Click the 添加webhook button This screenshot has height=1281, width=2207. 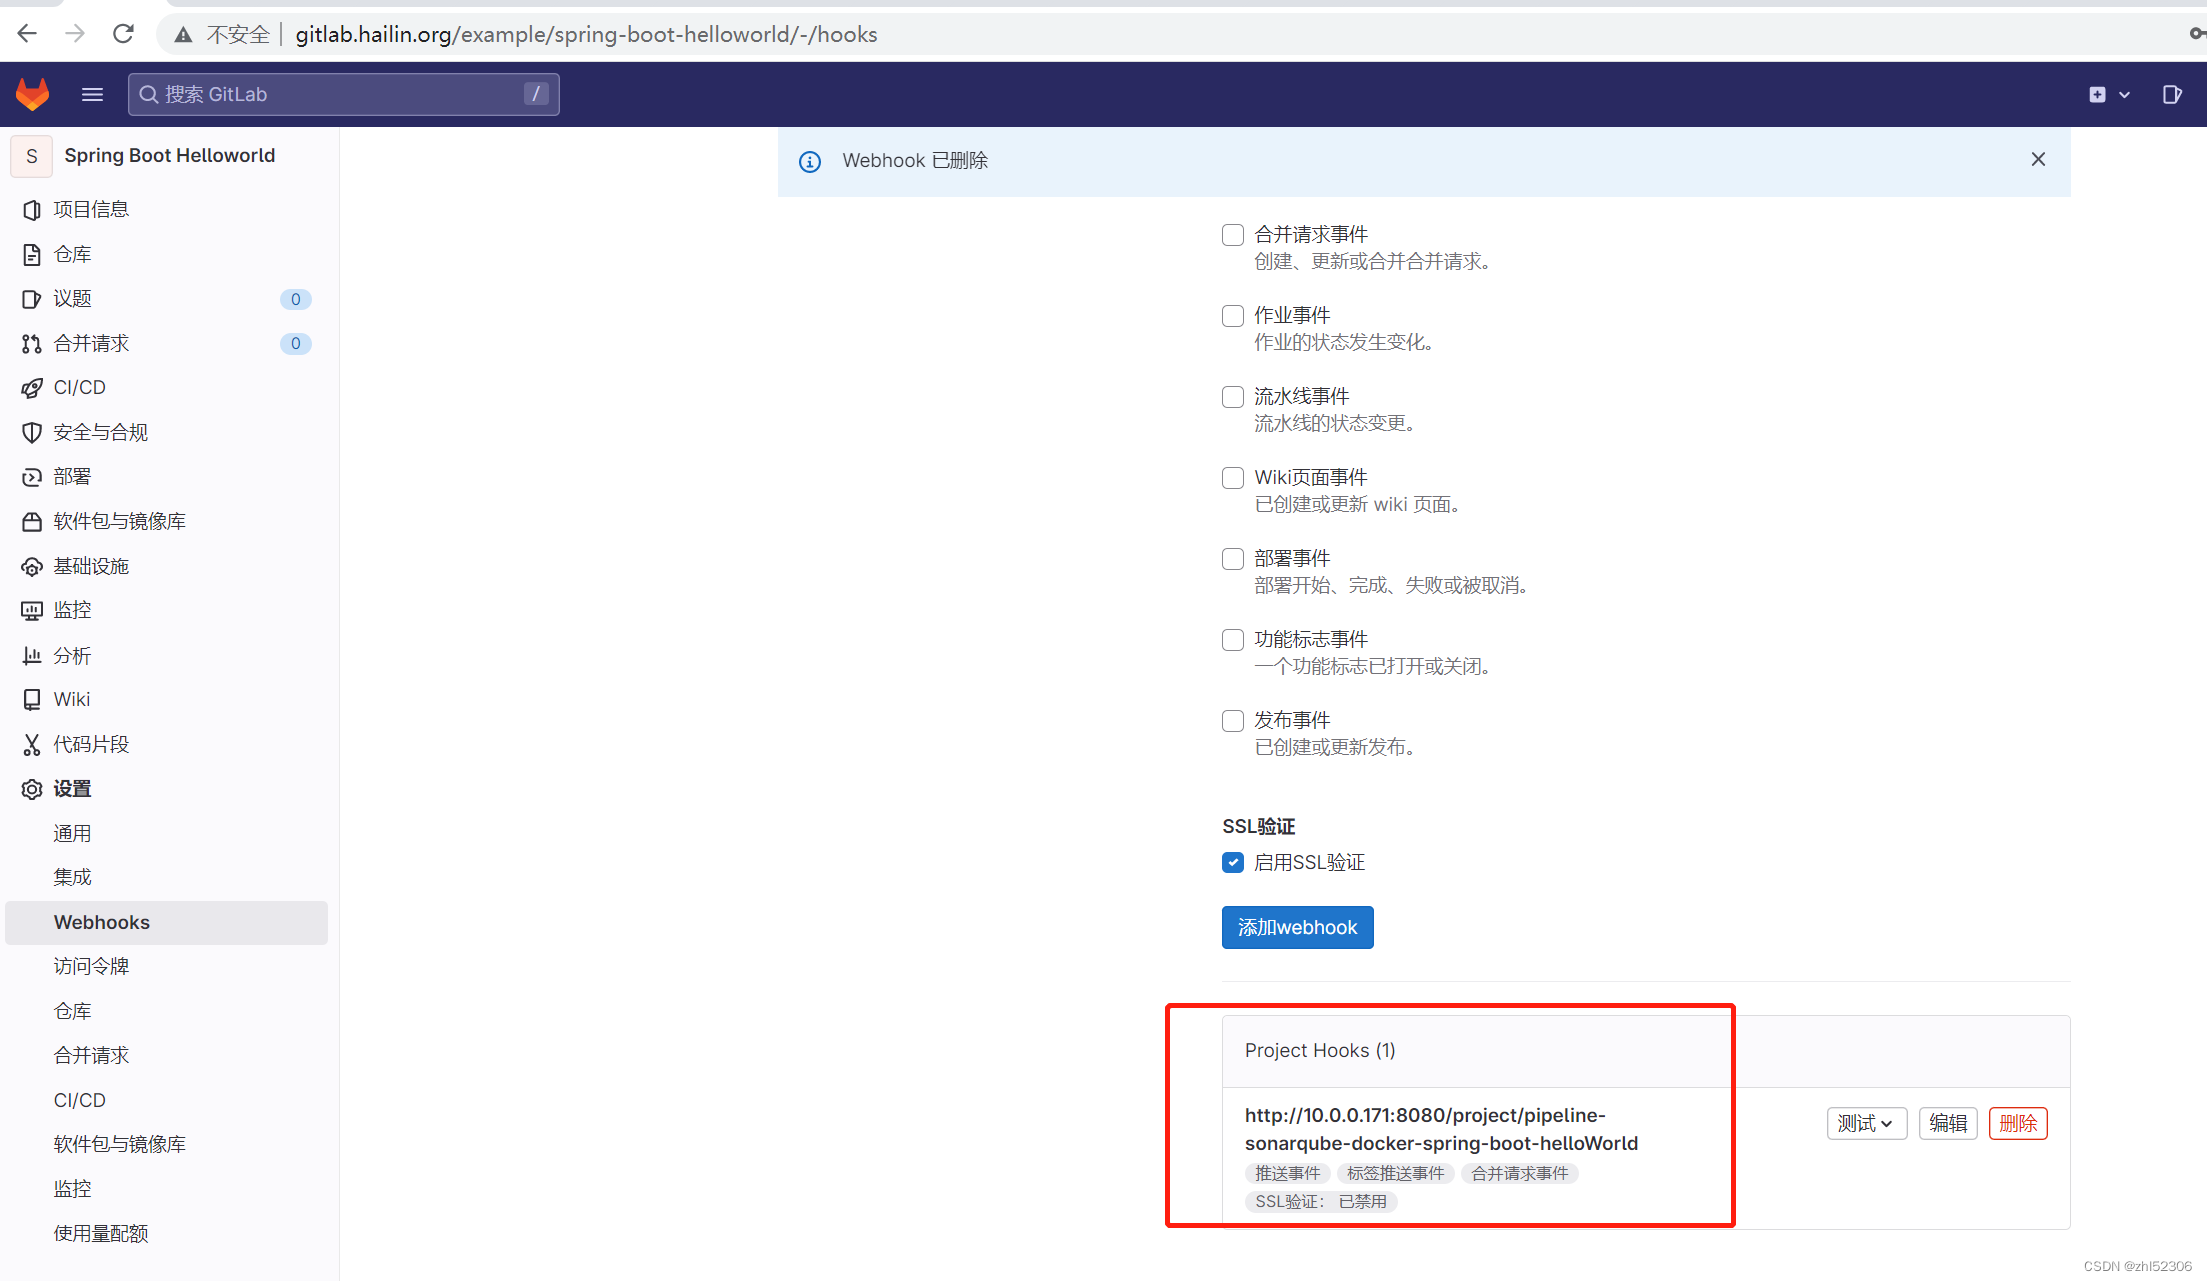[x=1297, y=927]
